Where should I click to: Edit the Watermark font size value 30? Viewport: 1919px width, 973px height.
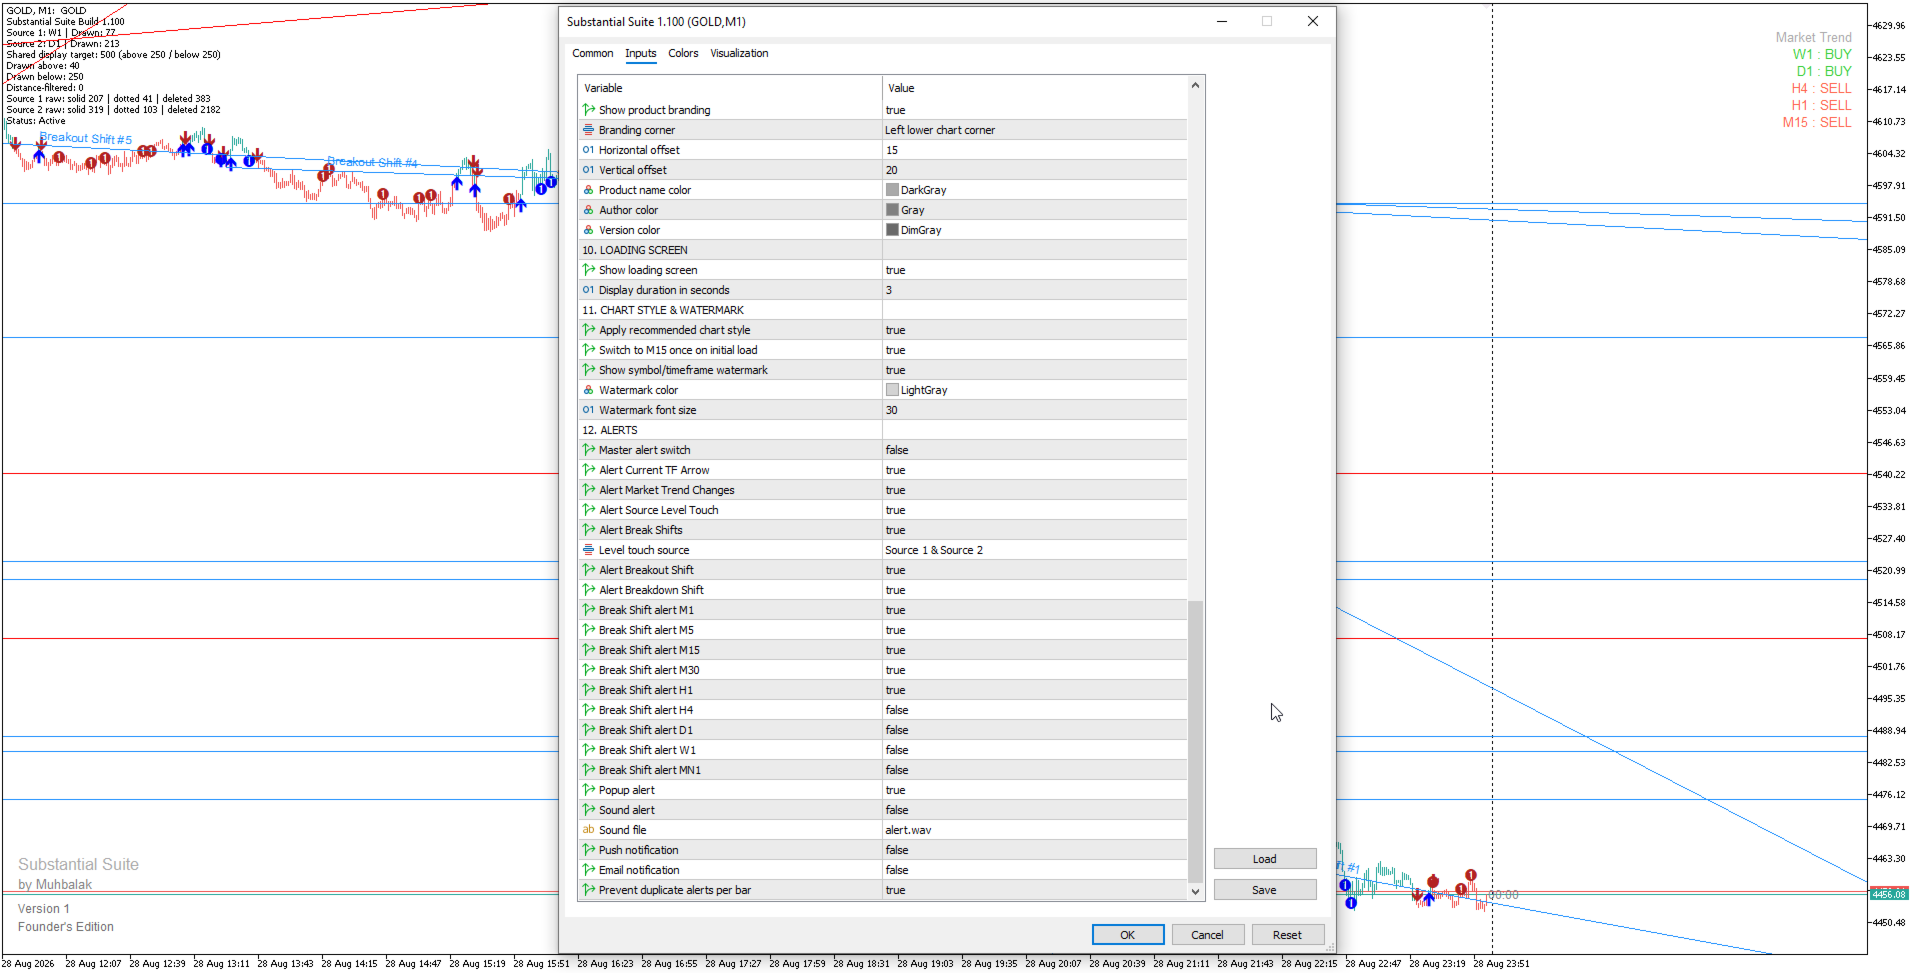pyautogui.click(x=1034, y=410)
